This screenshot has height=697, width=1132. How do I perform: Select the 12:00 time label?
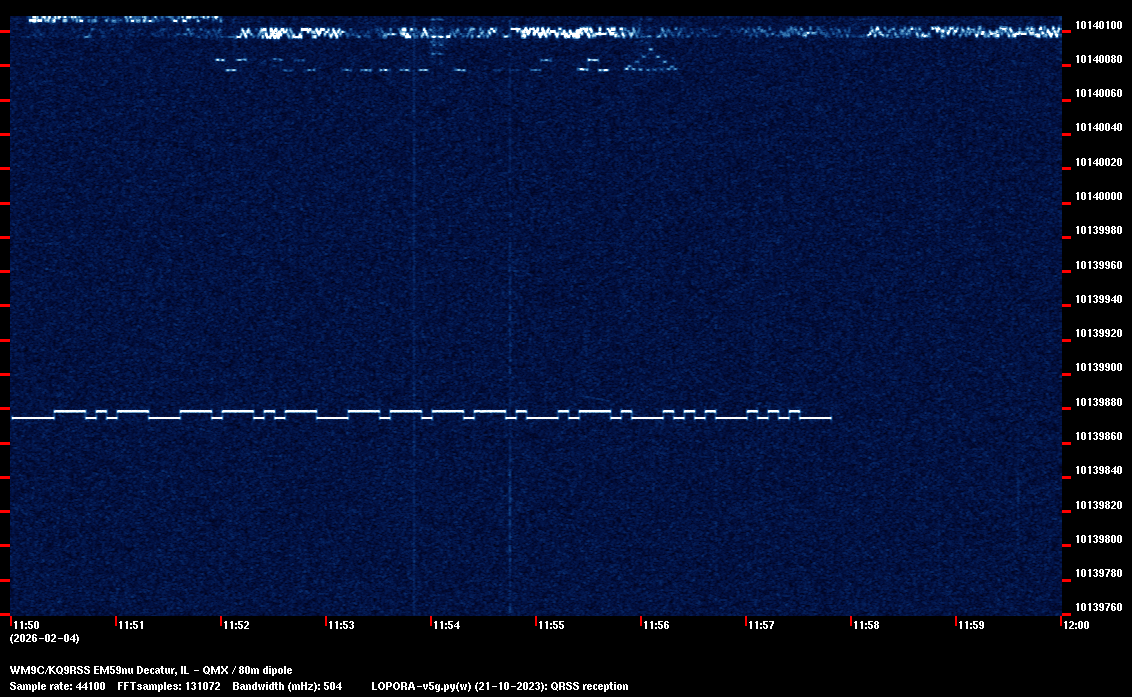1075,625
